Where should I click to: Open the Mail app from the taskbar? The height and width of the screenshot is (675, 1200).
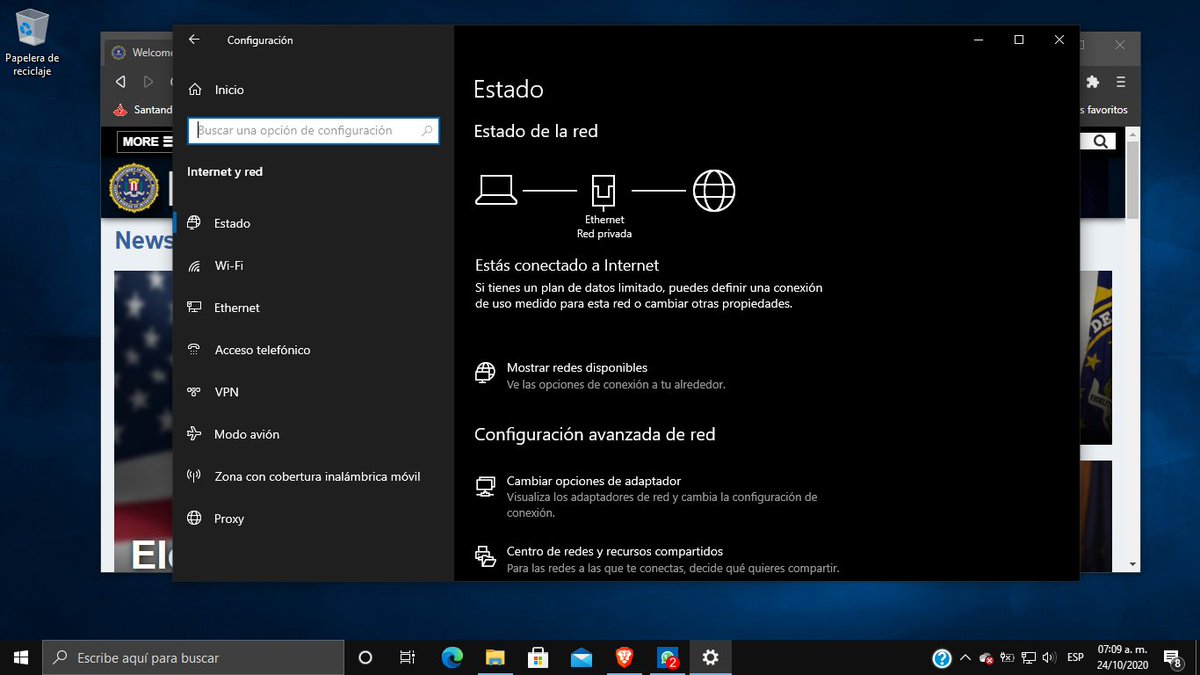pyautogui.click(x=581, y=658)
